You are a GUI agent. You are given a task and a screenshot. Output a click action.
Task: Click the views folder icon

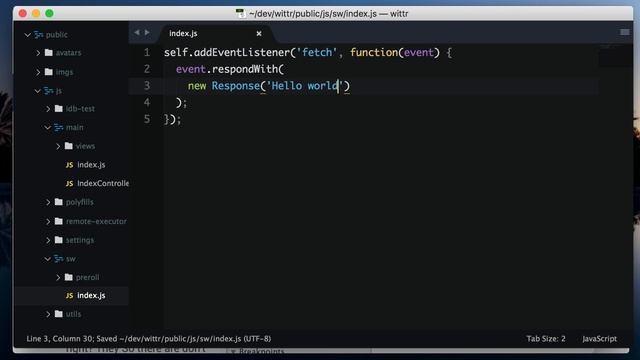pos(69,146)
